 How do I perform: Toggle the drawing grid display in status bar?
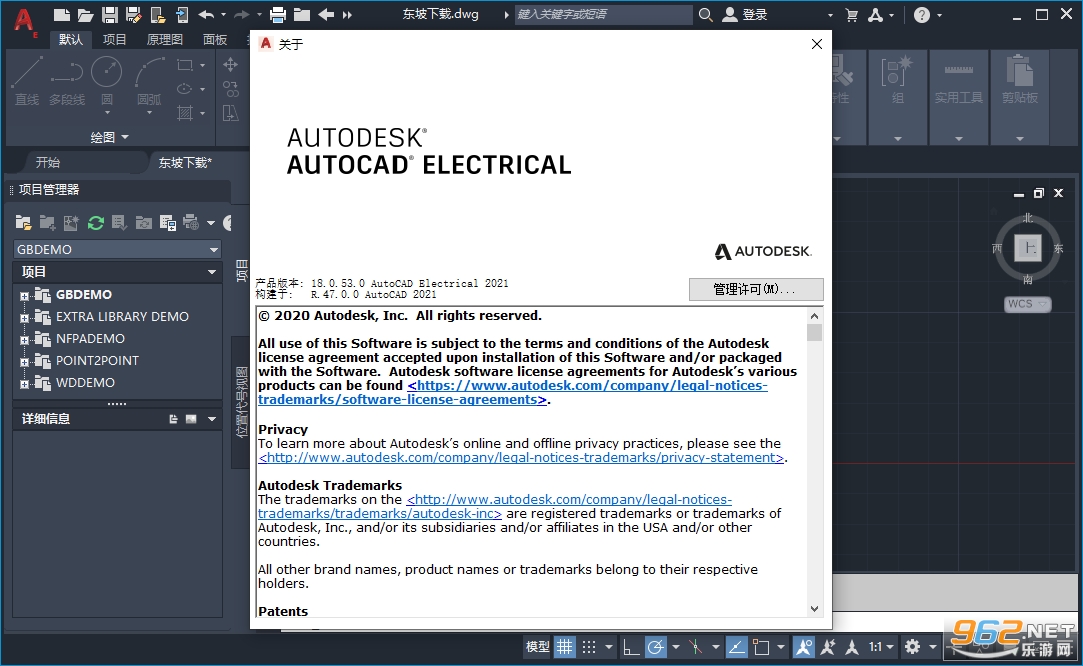(x=565, y=647)
